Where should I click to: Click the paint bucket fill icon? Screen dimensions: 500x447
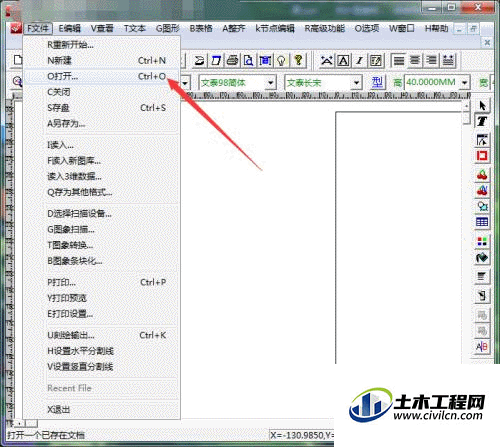(482, 257)
